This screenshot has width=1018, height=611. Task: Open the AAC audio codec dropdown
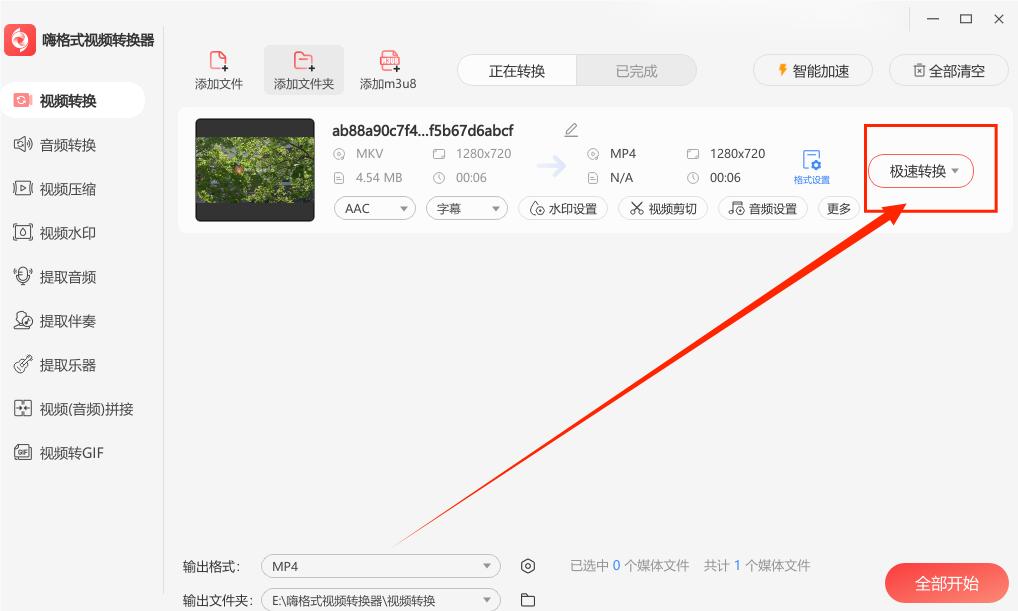coord(374,208)
